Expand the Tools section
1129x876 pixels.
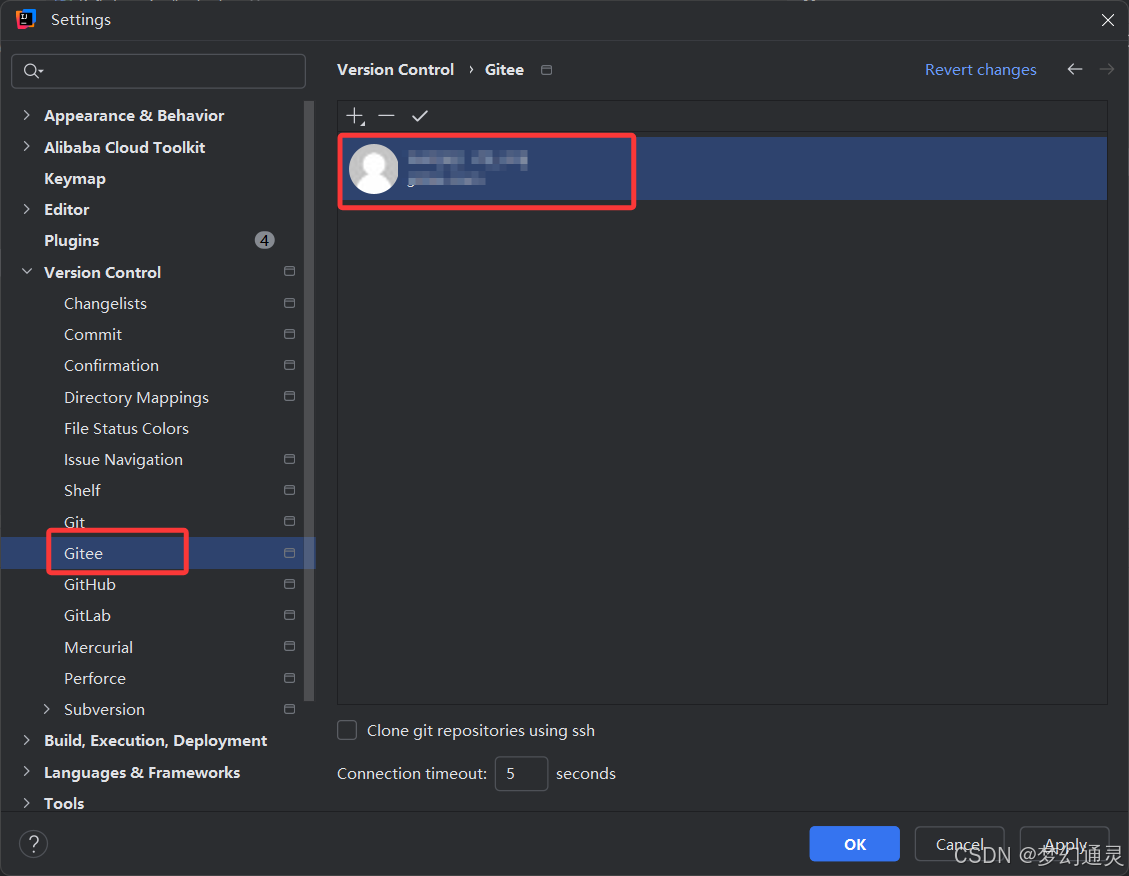coord(27,803)
